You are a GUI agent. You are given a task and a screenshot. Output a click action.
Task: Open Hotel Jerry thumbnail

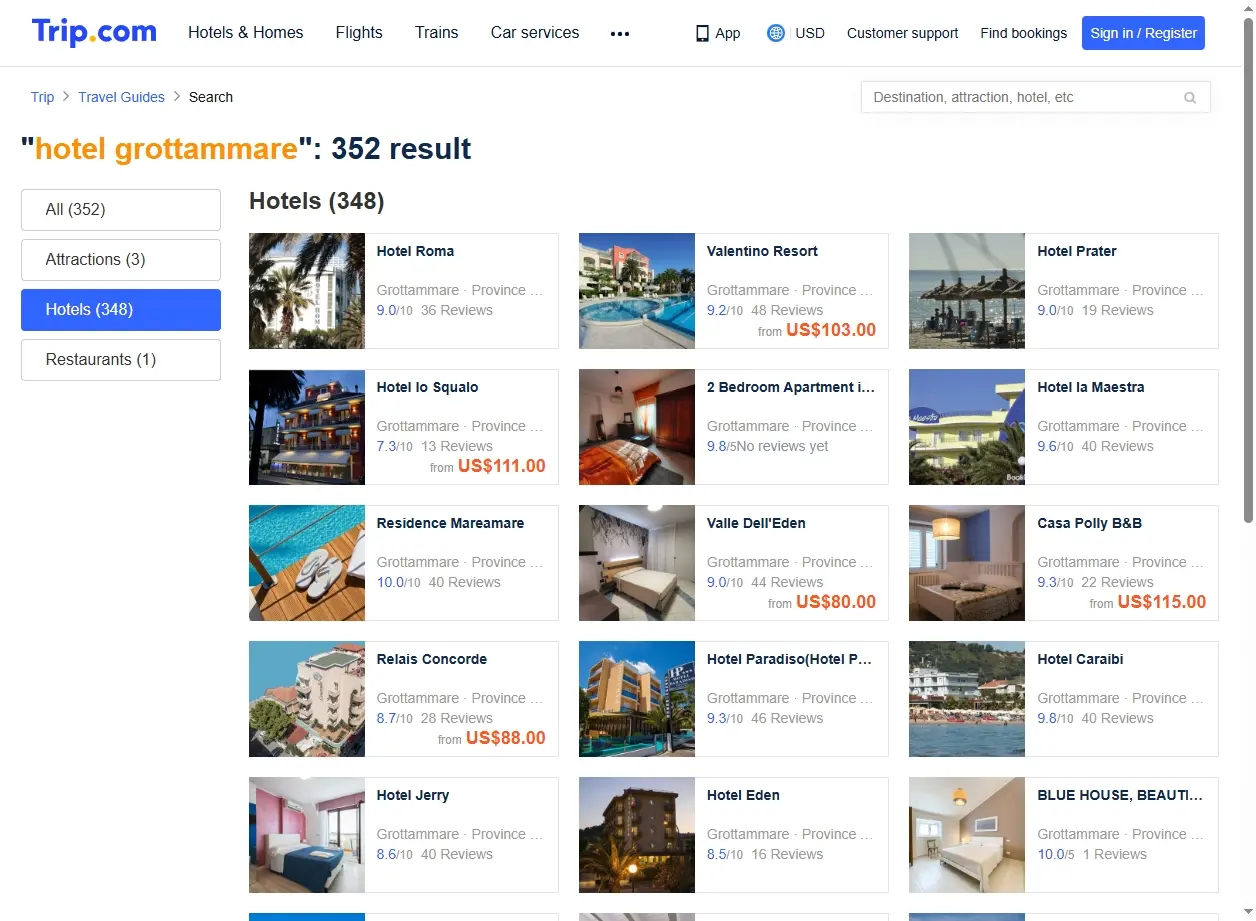[x=307, y=835]
